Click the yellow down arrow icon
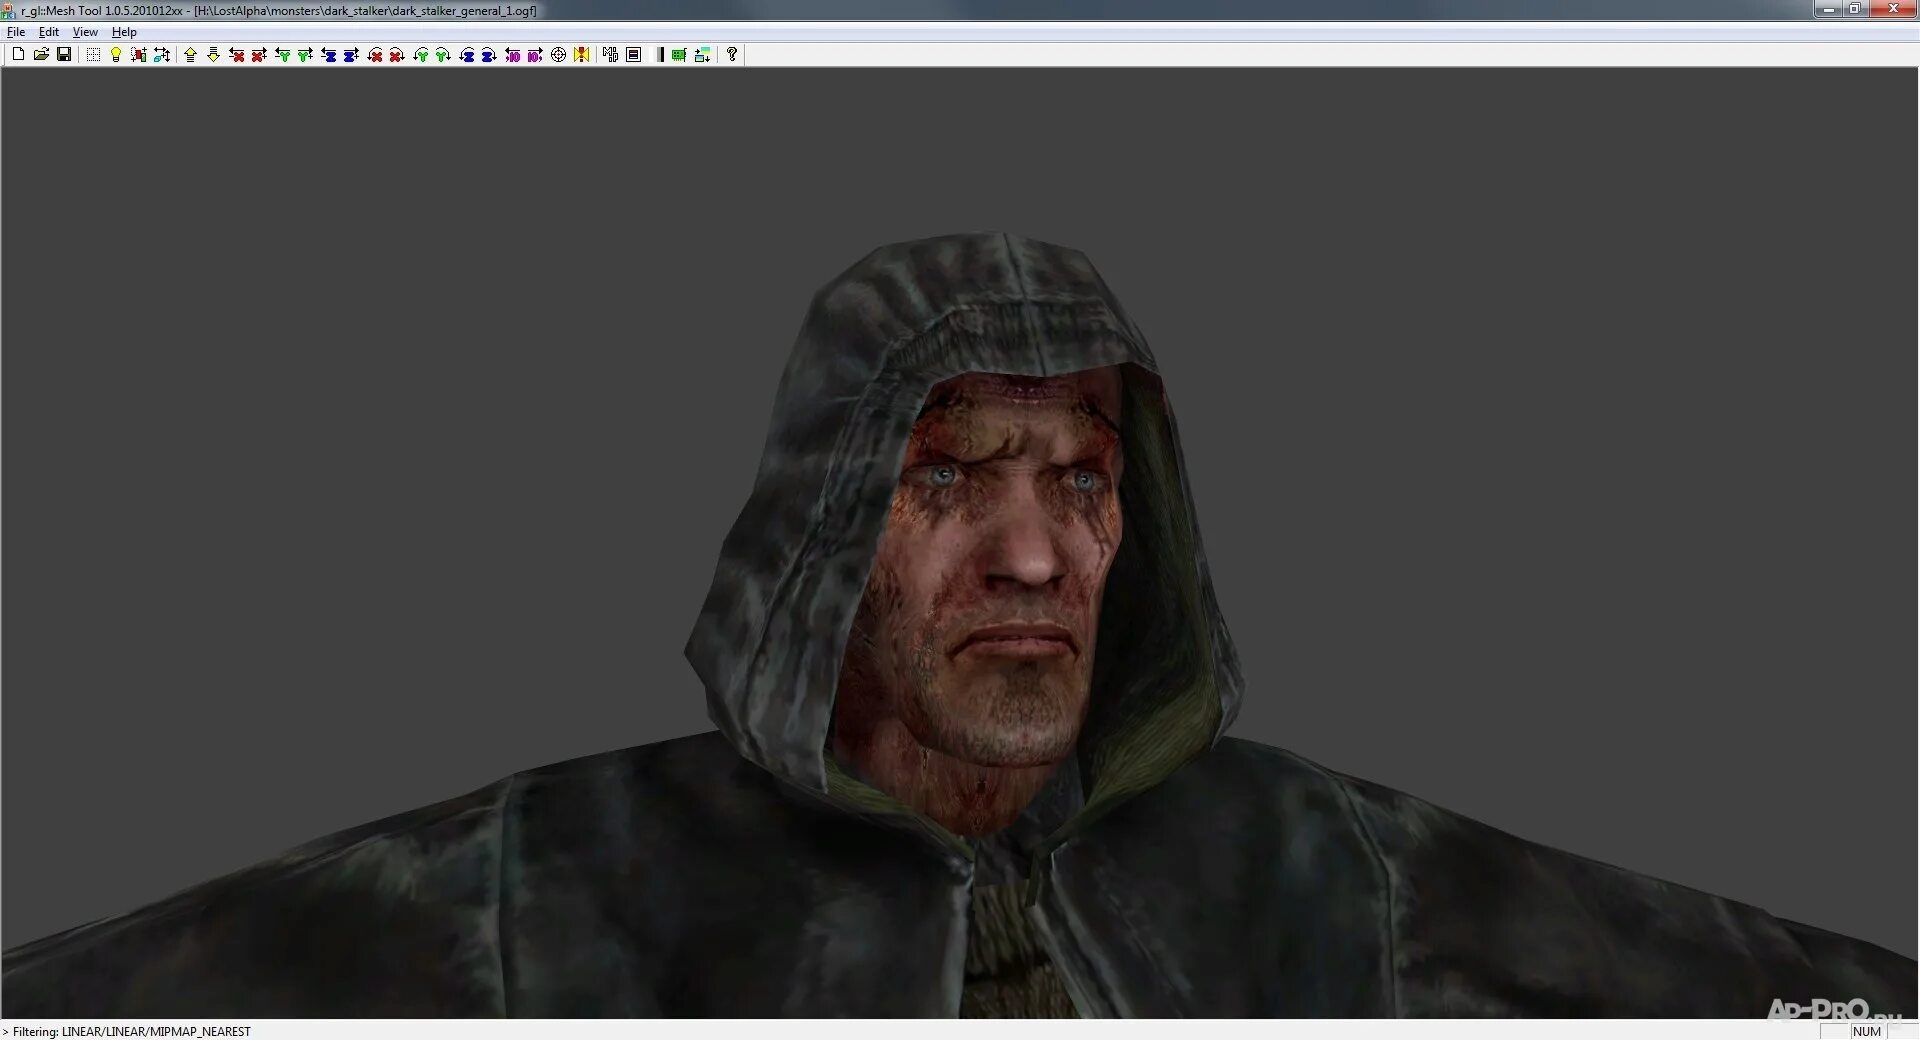1920x1040 pixels. pos(213,55)
